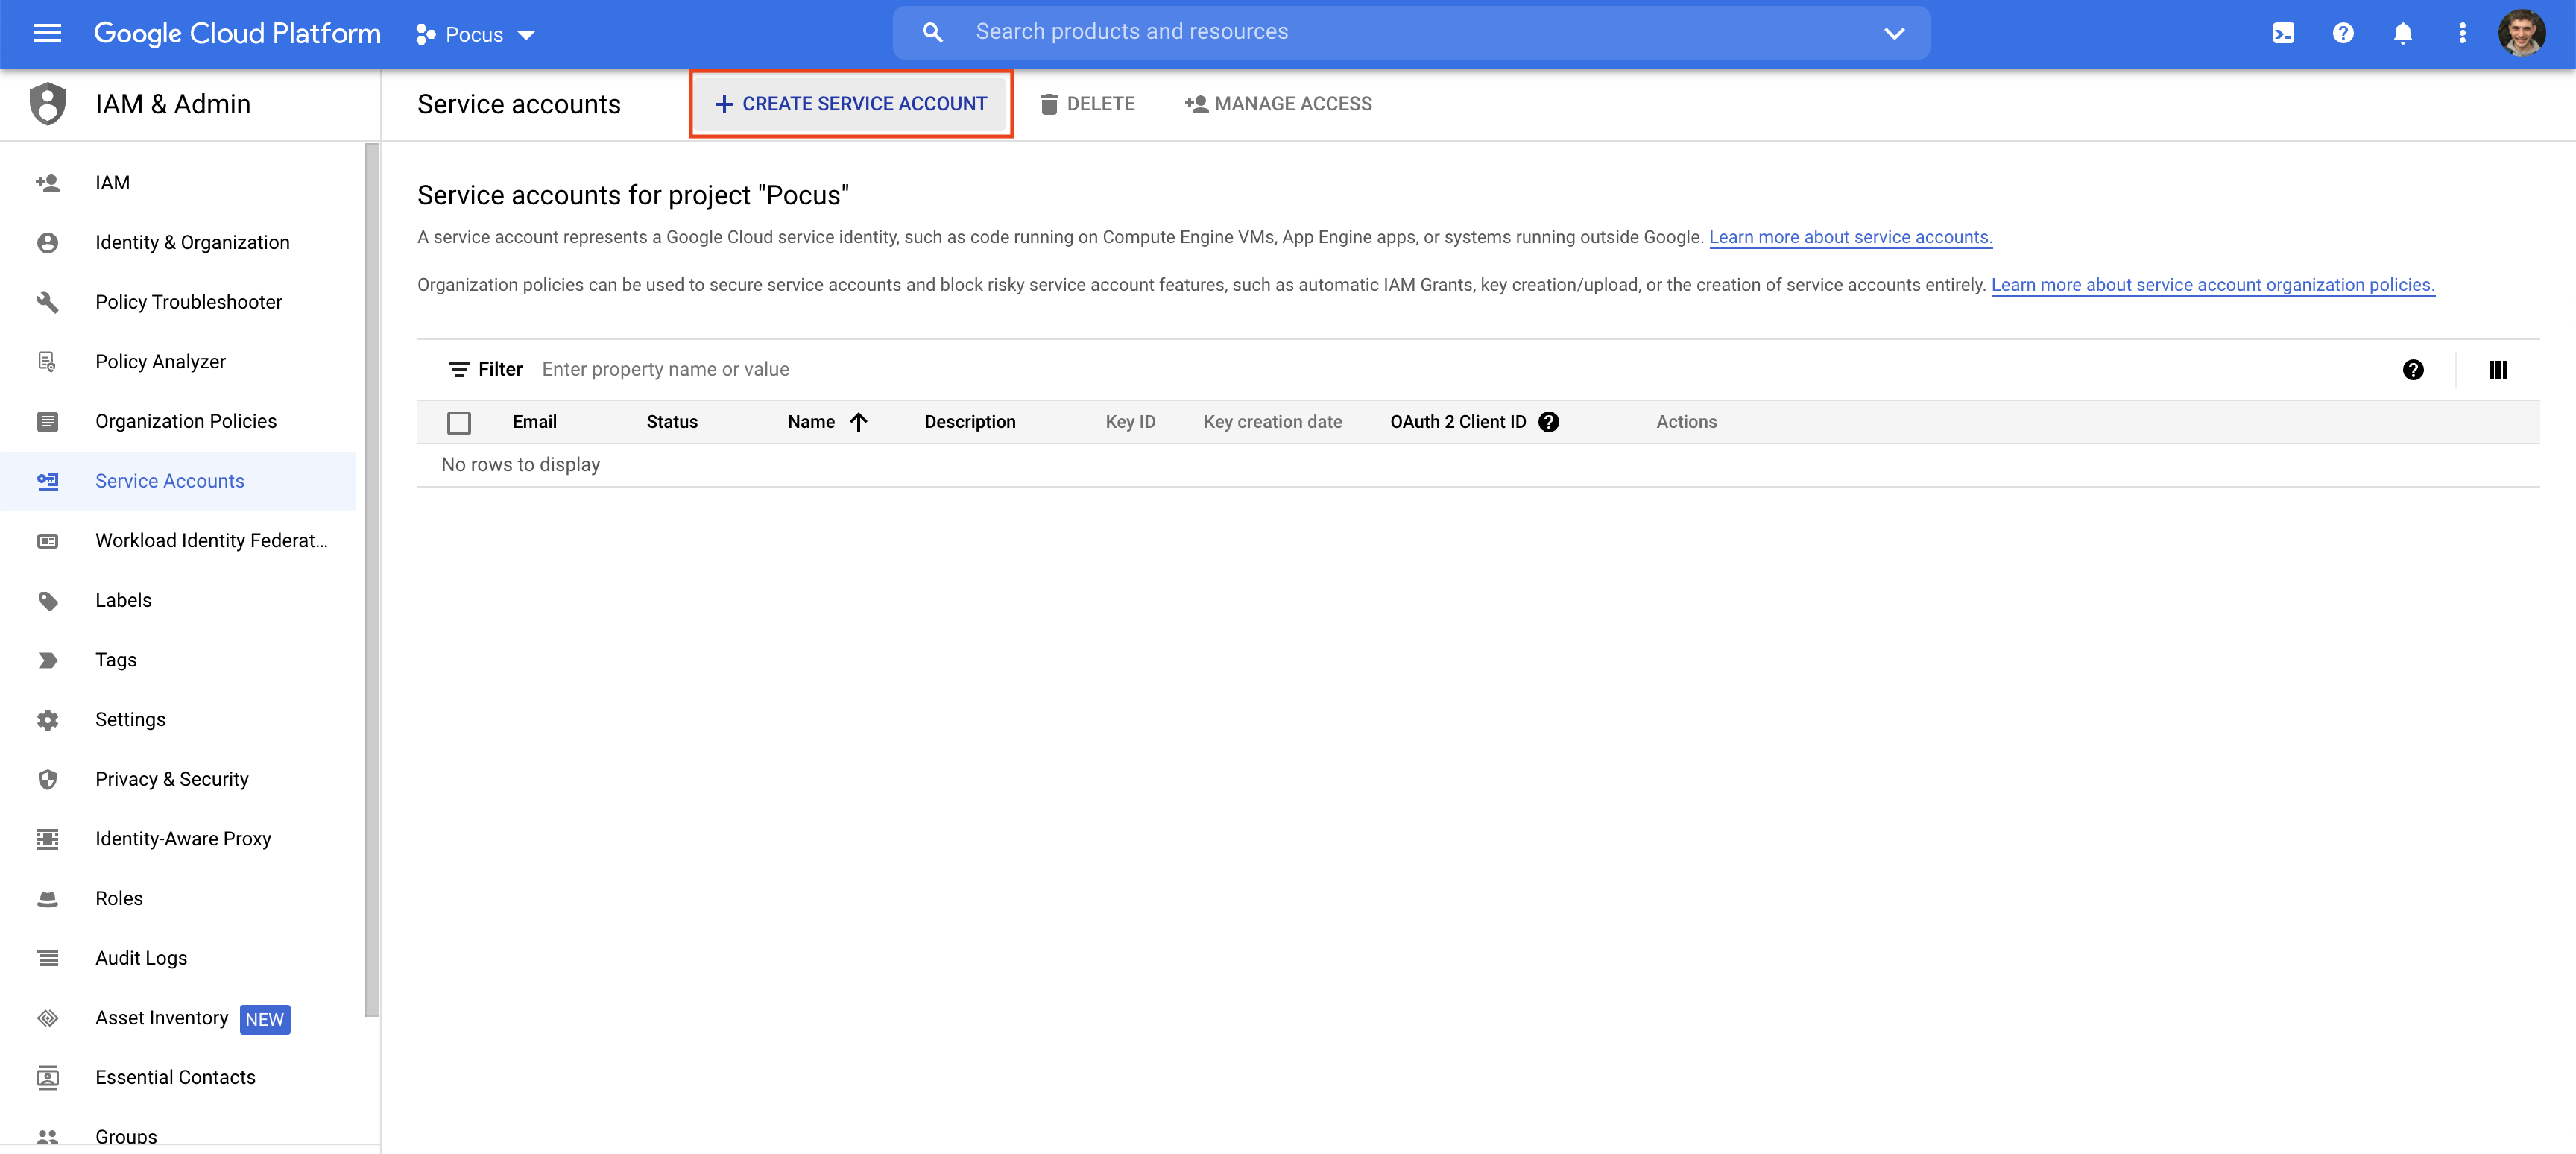Open Policy Troubleshooter in sidebar
The image size is (2576, 1154).
coord(188,302)
